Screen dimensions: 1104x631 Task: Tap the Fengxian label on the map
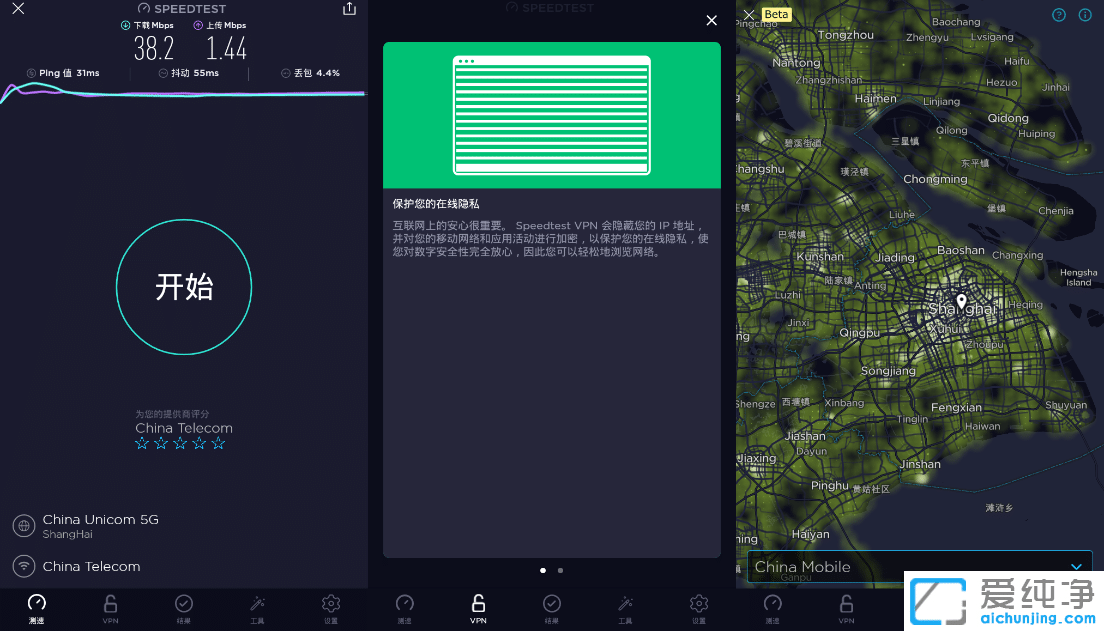956,407
